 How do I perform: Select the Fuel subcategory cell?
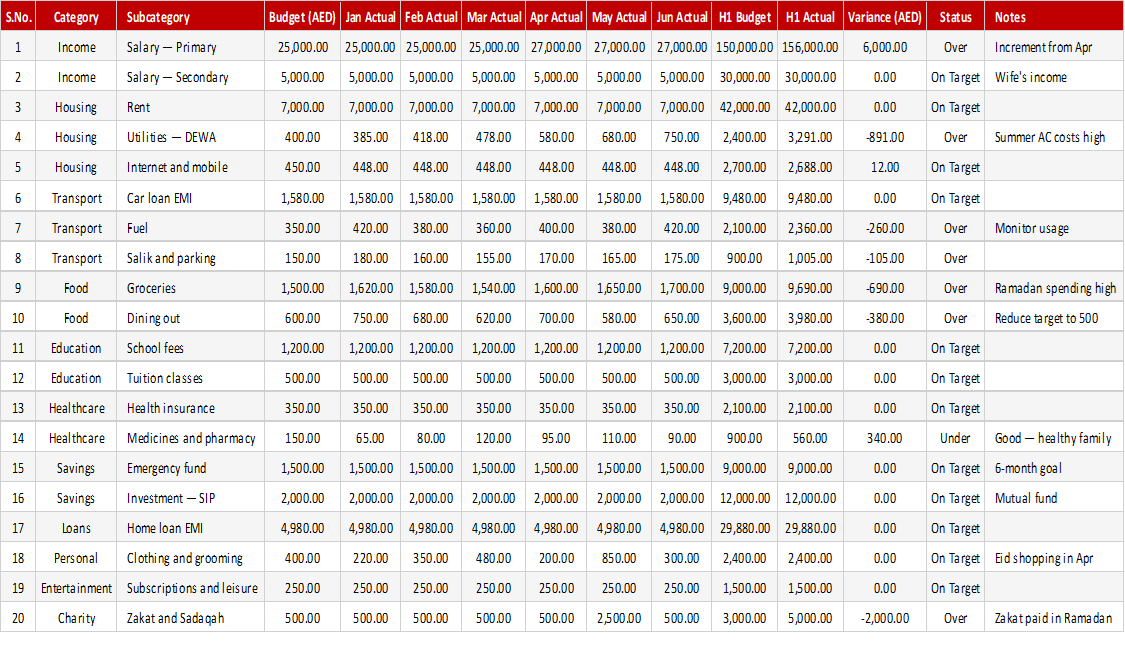pos(190,228)
